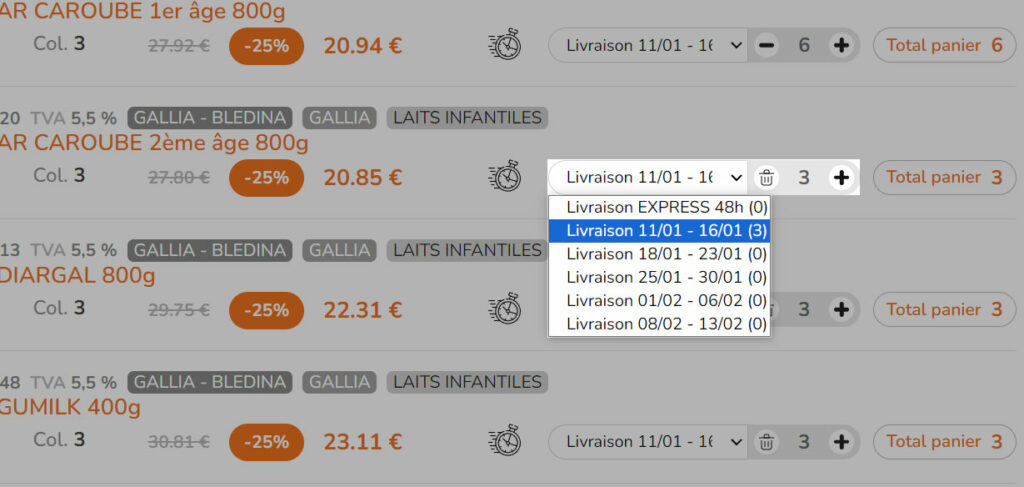Click the GALLIA - BLEDINA tag above GUMILK 400g

pos(210,381)
